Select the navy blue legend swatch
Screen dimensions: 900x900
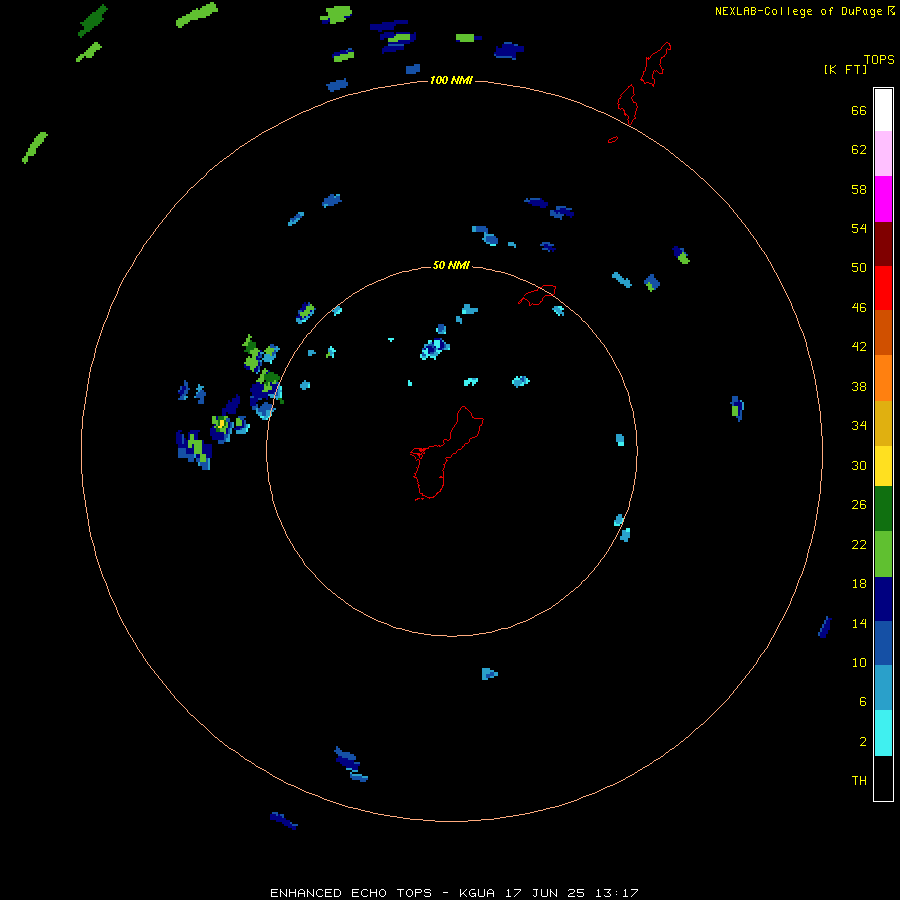(883, 599)
